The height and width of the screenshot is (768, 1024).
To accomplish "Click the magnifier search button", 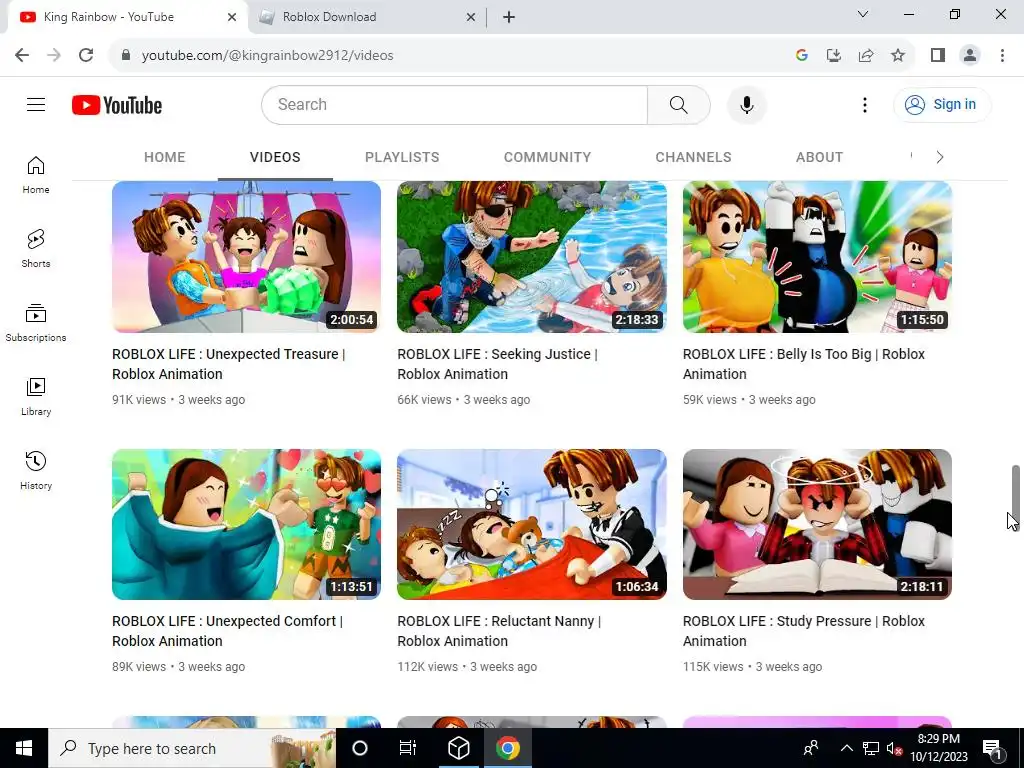I will coord(679,104).
